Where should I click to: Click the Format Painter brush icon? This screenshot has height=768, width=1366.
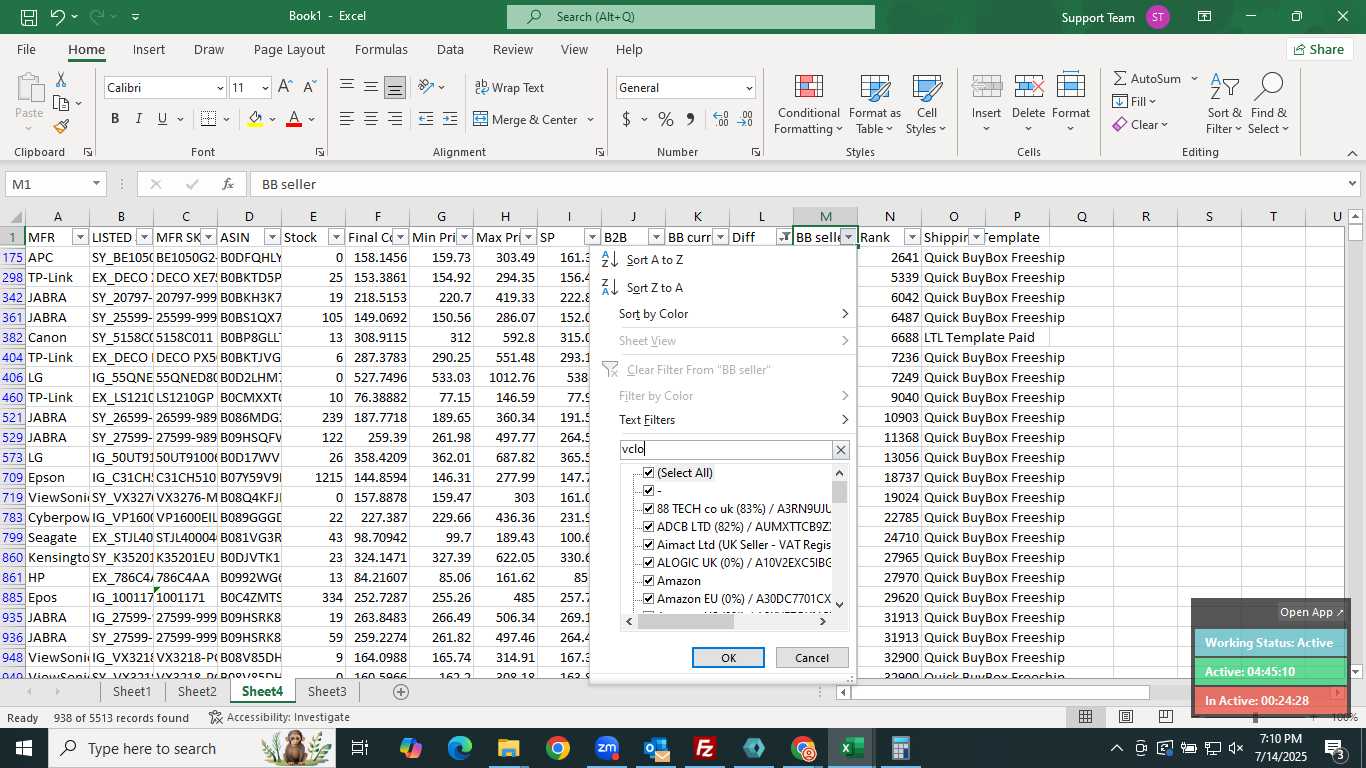coord(61,127)
